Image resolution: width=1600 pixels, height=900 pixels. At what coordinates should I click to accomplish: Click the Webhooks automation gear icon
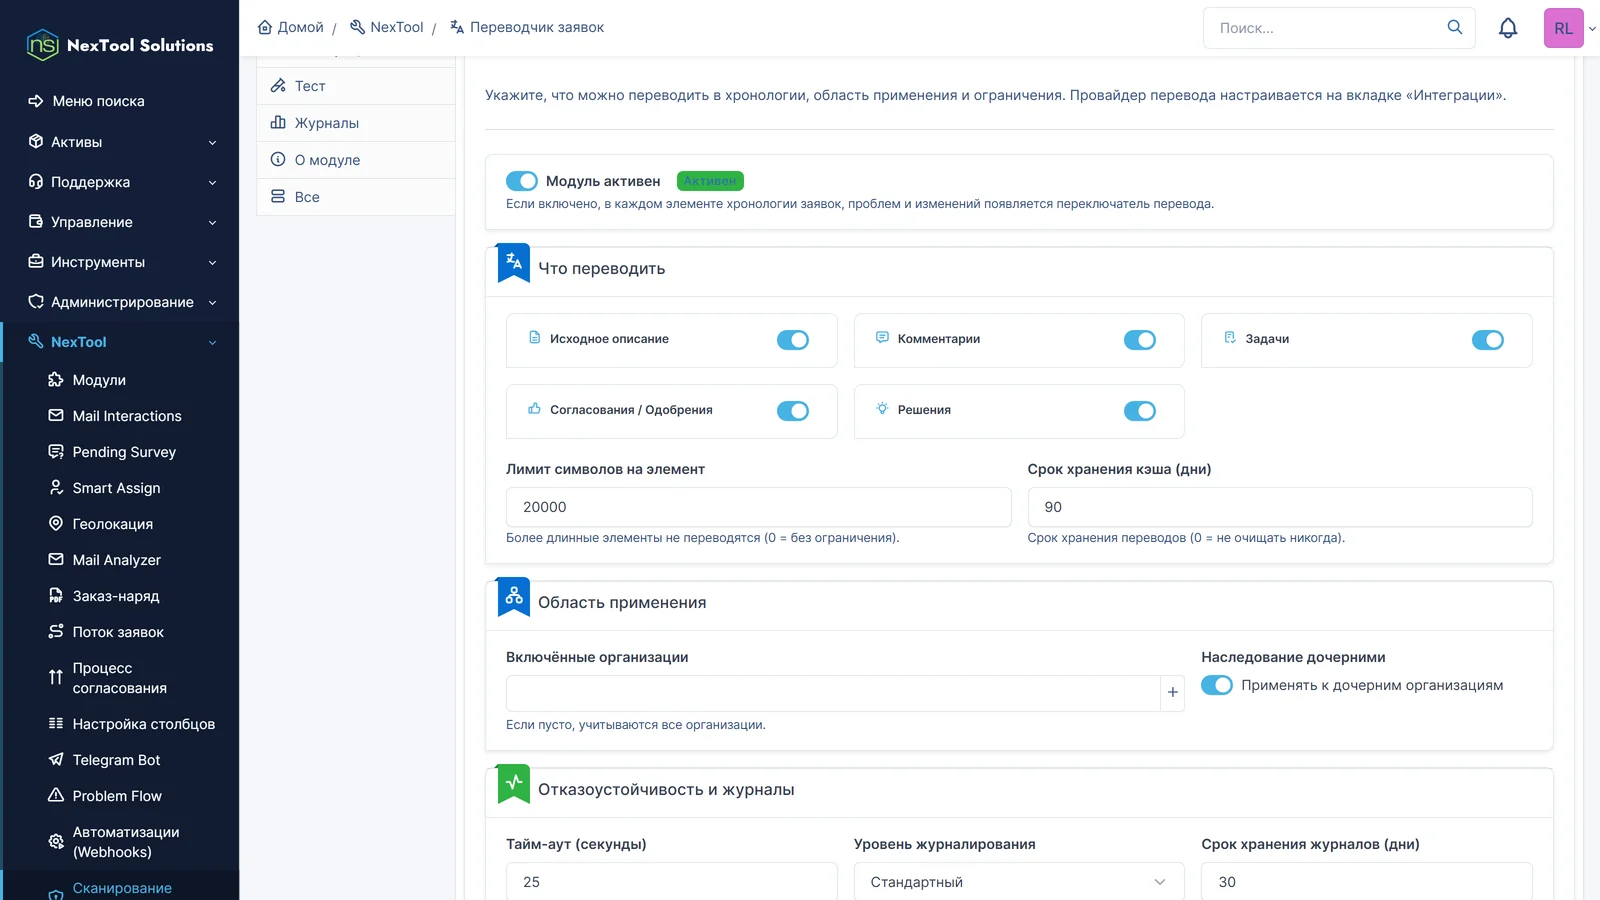[56, 842]
